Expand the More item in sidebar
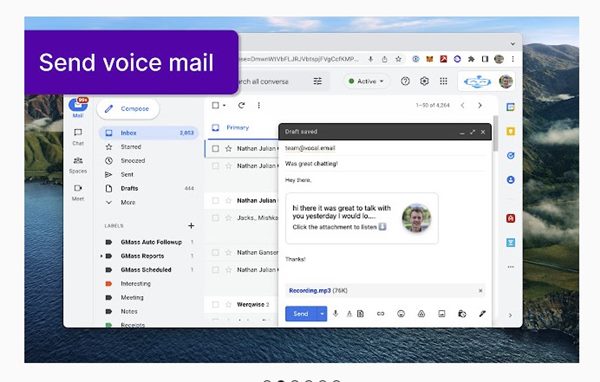The image size is (600, 382). pos(128,202)
